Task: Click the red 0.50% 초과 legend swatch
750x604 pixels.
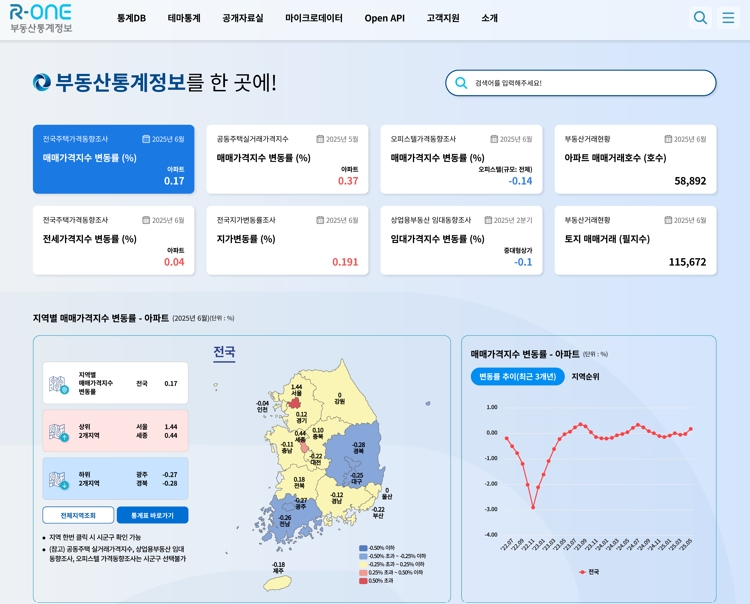Action: 363,580
